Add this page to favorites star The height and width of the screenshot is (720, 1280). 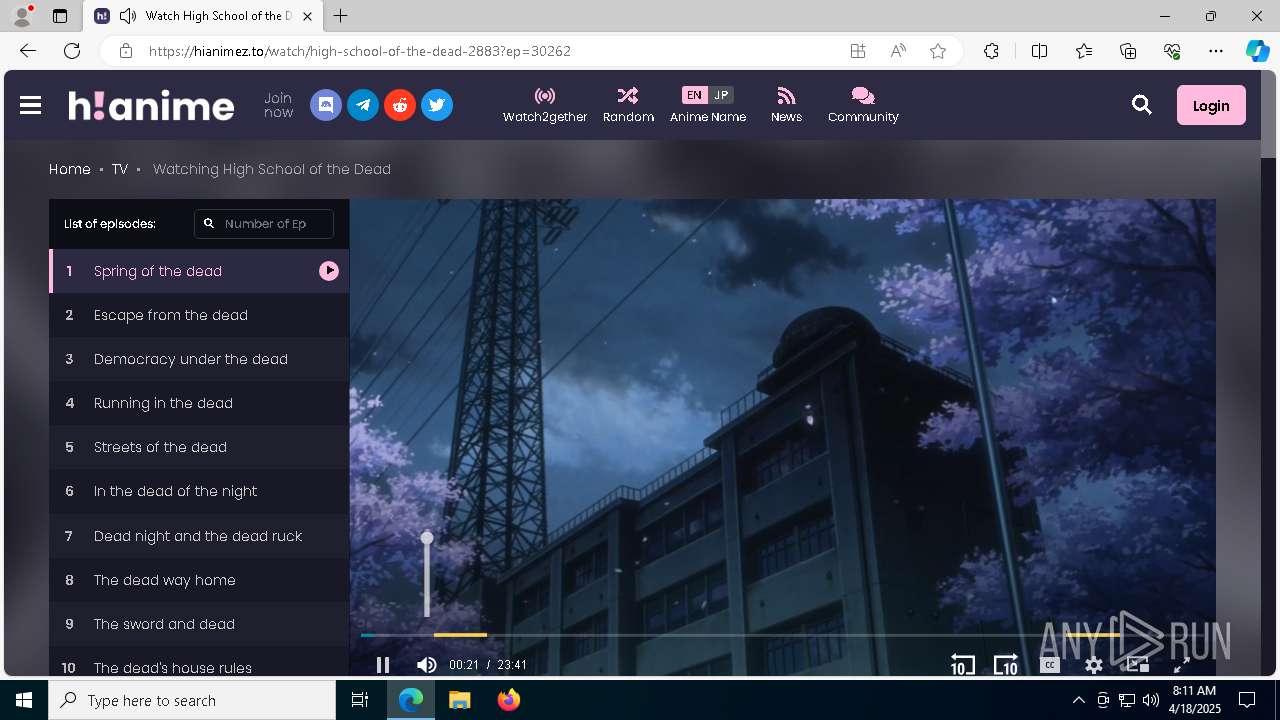[x=938, y=51]
